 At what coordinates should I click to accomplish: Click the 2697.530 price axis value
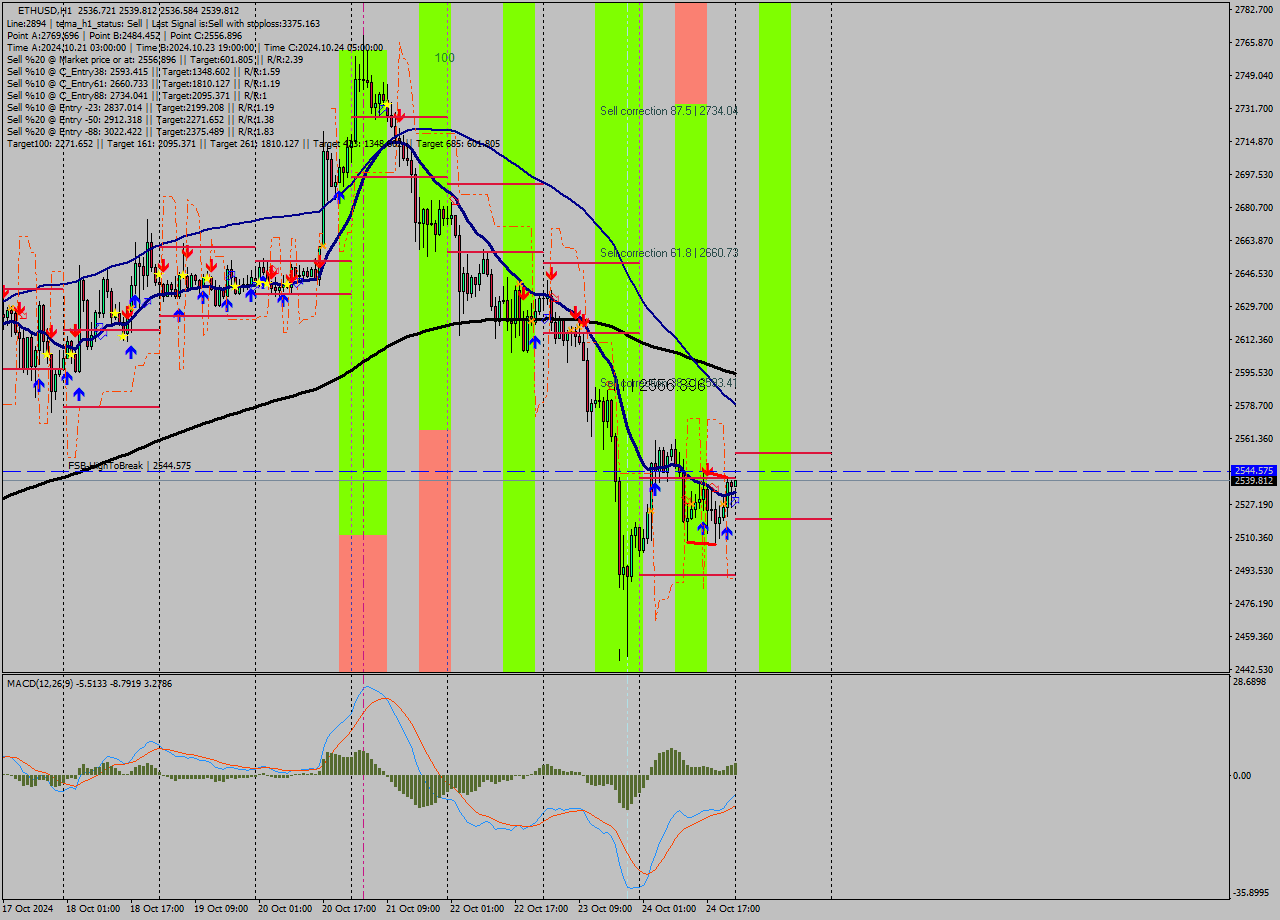click(1254, 174)
